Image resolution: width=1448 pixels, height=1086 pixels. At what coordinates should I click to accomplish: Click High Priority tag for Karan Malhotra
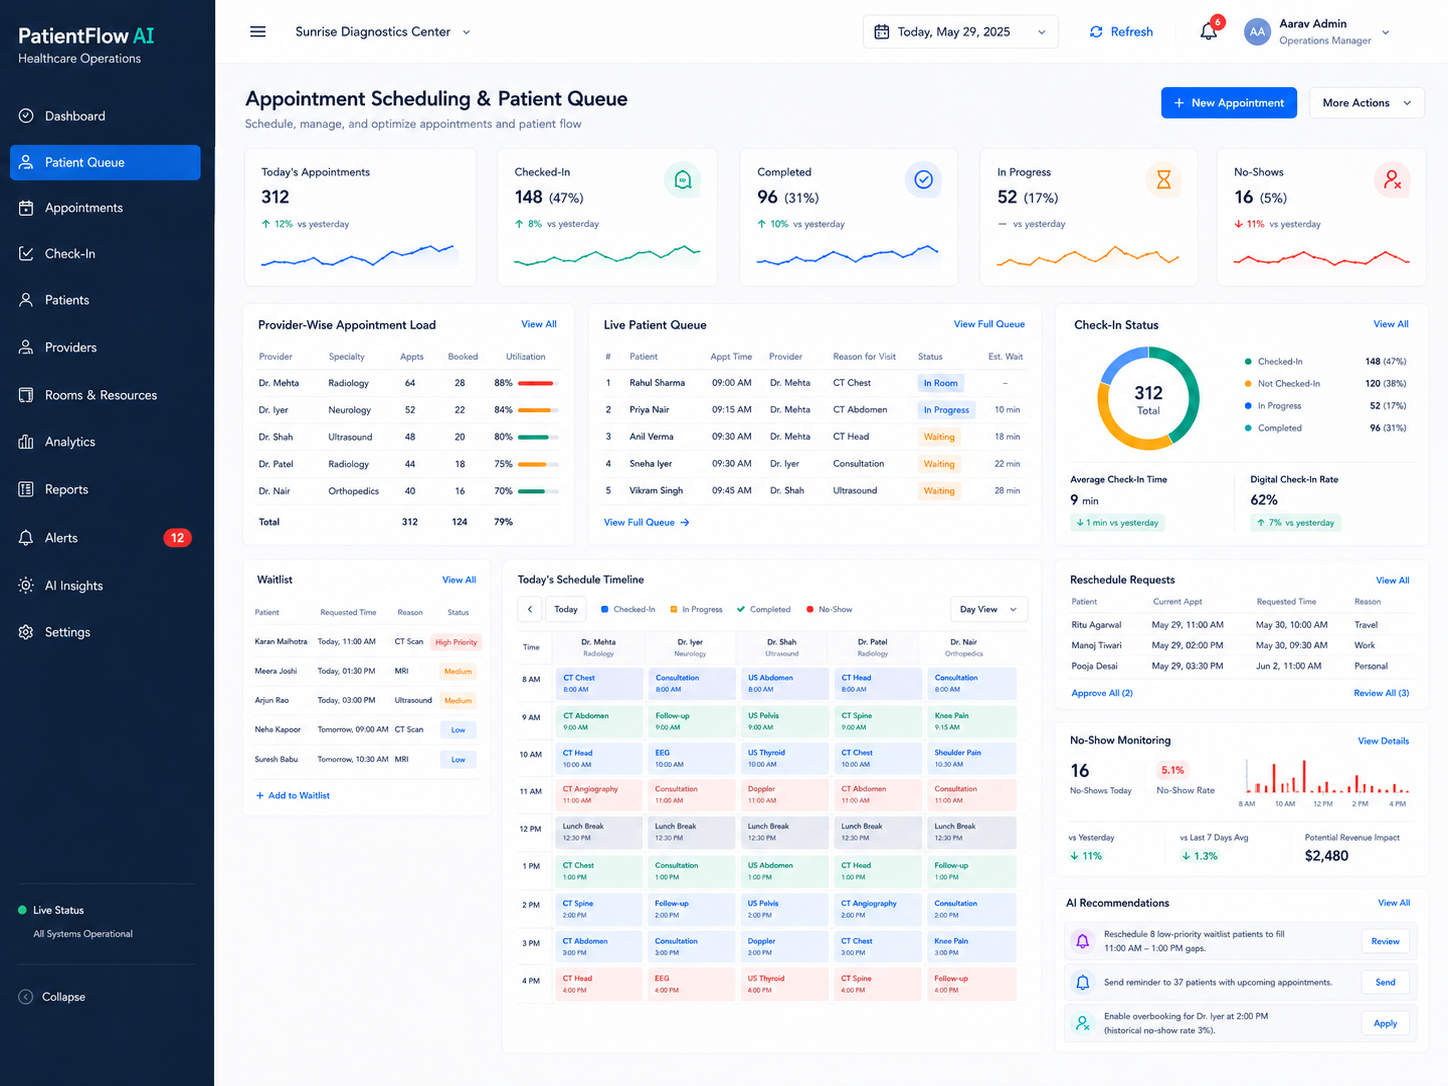click(456, 642)
